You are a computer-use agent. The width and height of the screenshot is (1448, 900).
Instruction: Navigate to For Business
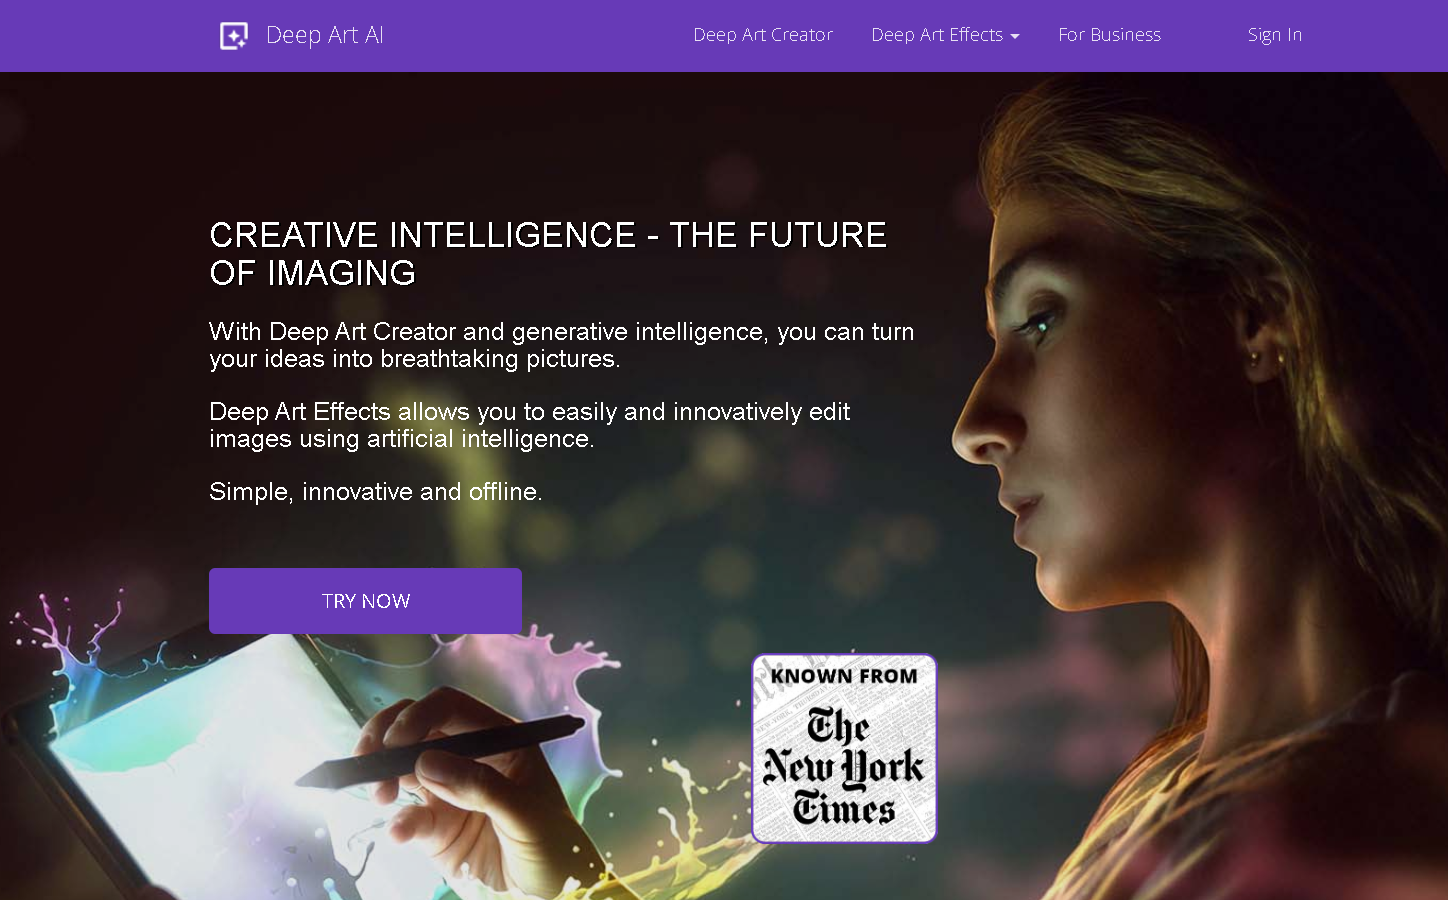click(x=1110, y=35)
